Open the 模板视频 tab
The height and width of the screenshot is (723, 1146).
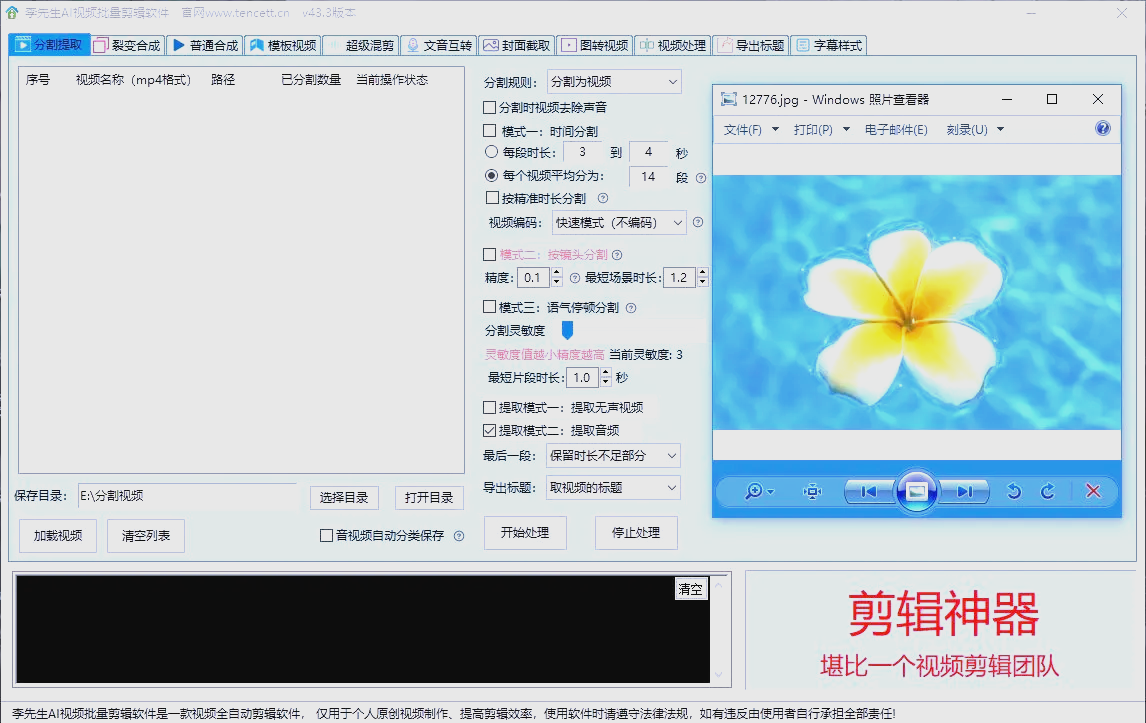pyautogui.click(x=283, y=45)
